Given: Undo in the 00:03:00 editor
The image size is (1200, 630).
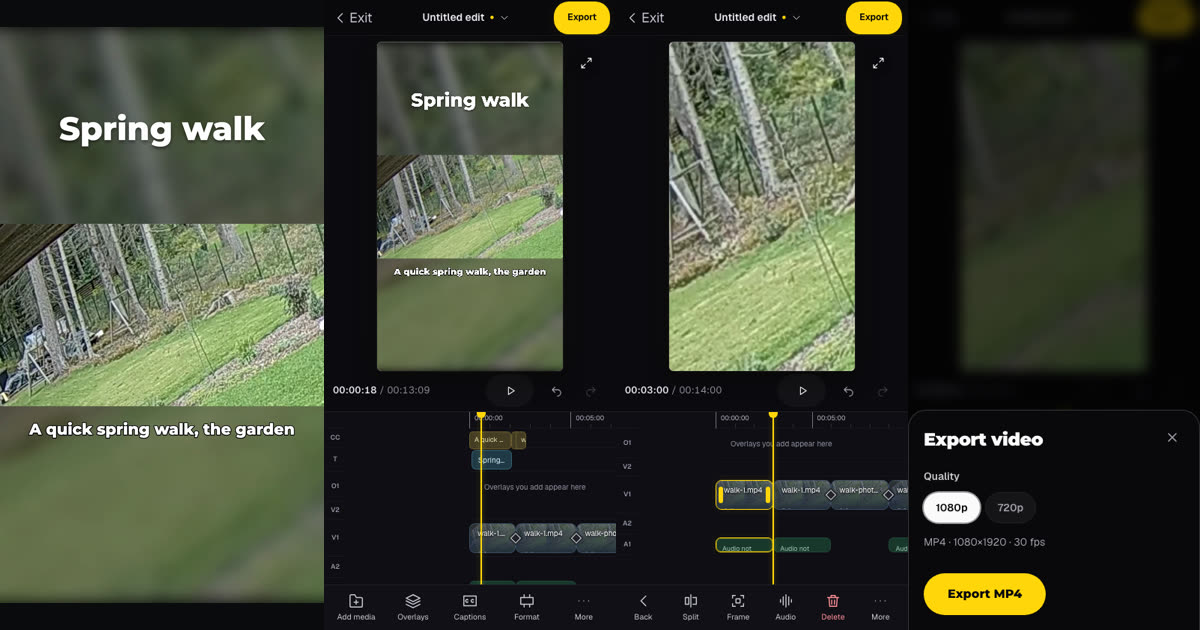Looking at the screenshot, I should click(849, 391).
